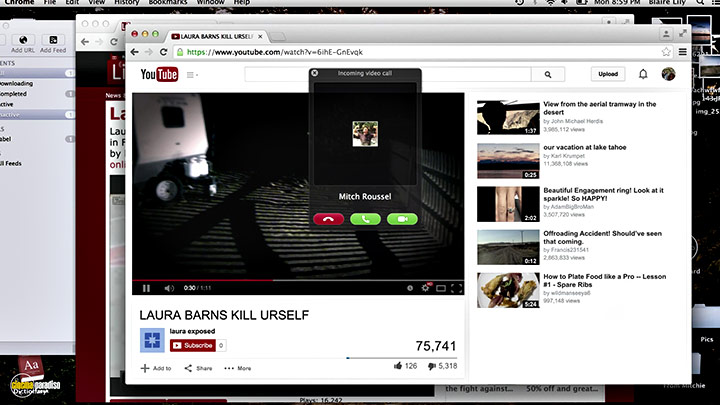Answer call with green audio phone button
Screen dimensions: 720x405
click(x=365, y=219)
